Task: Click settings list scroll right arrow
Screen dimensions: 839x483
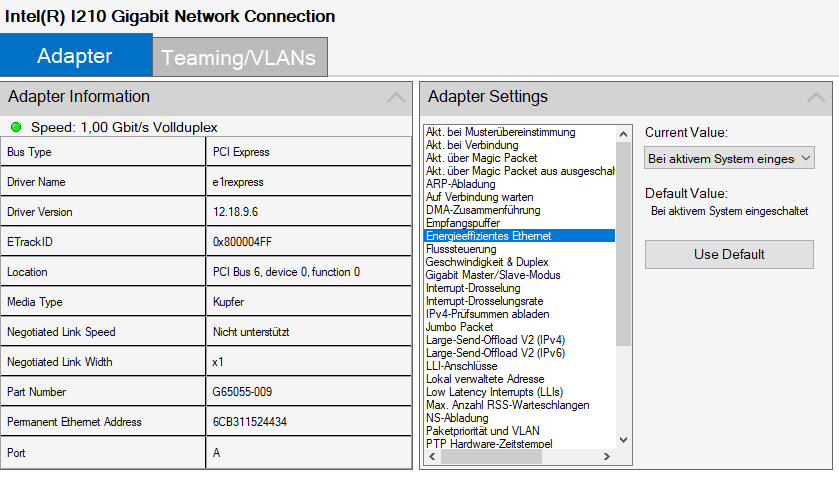Action: point(607,456)
